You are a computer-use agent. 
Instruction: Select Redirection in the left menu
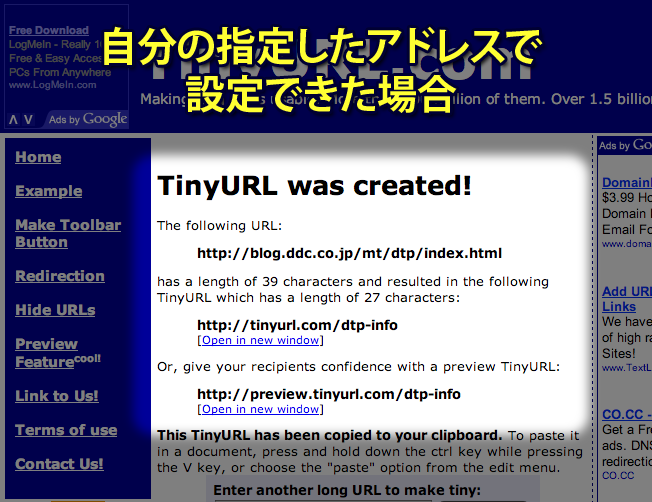point(60,276)
